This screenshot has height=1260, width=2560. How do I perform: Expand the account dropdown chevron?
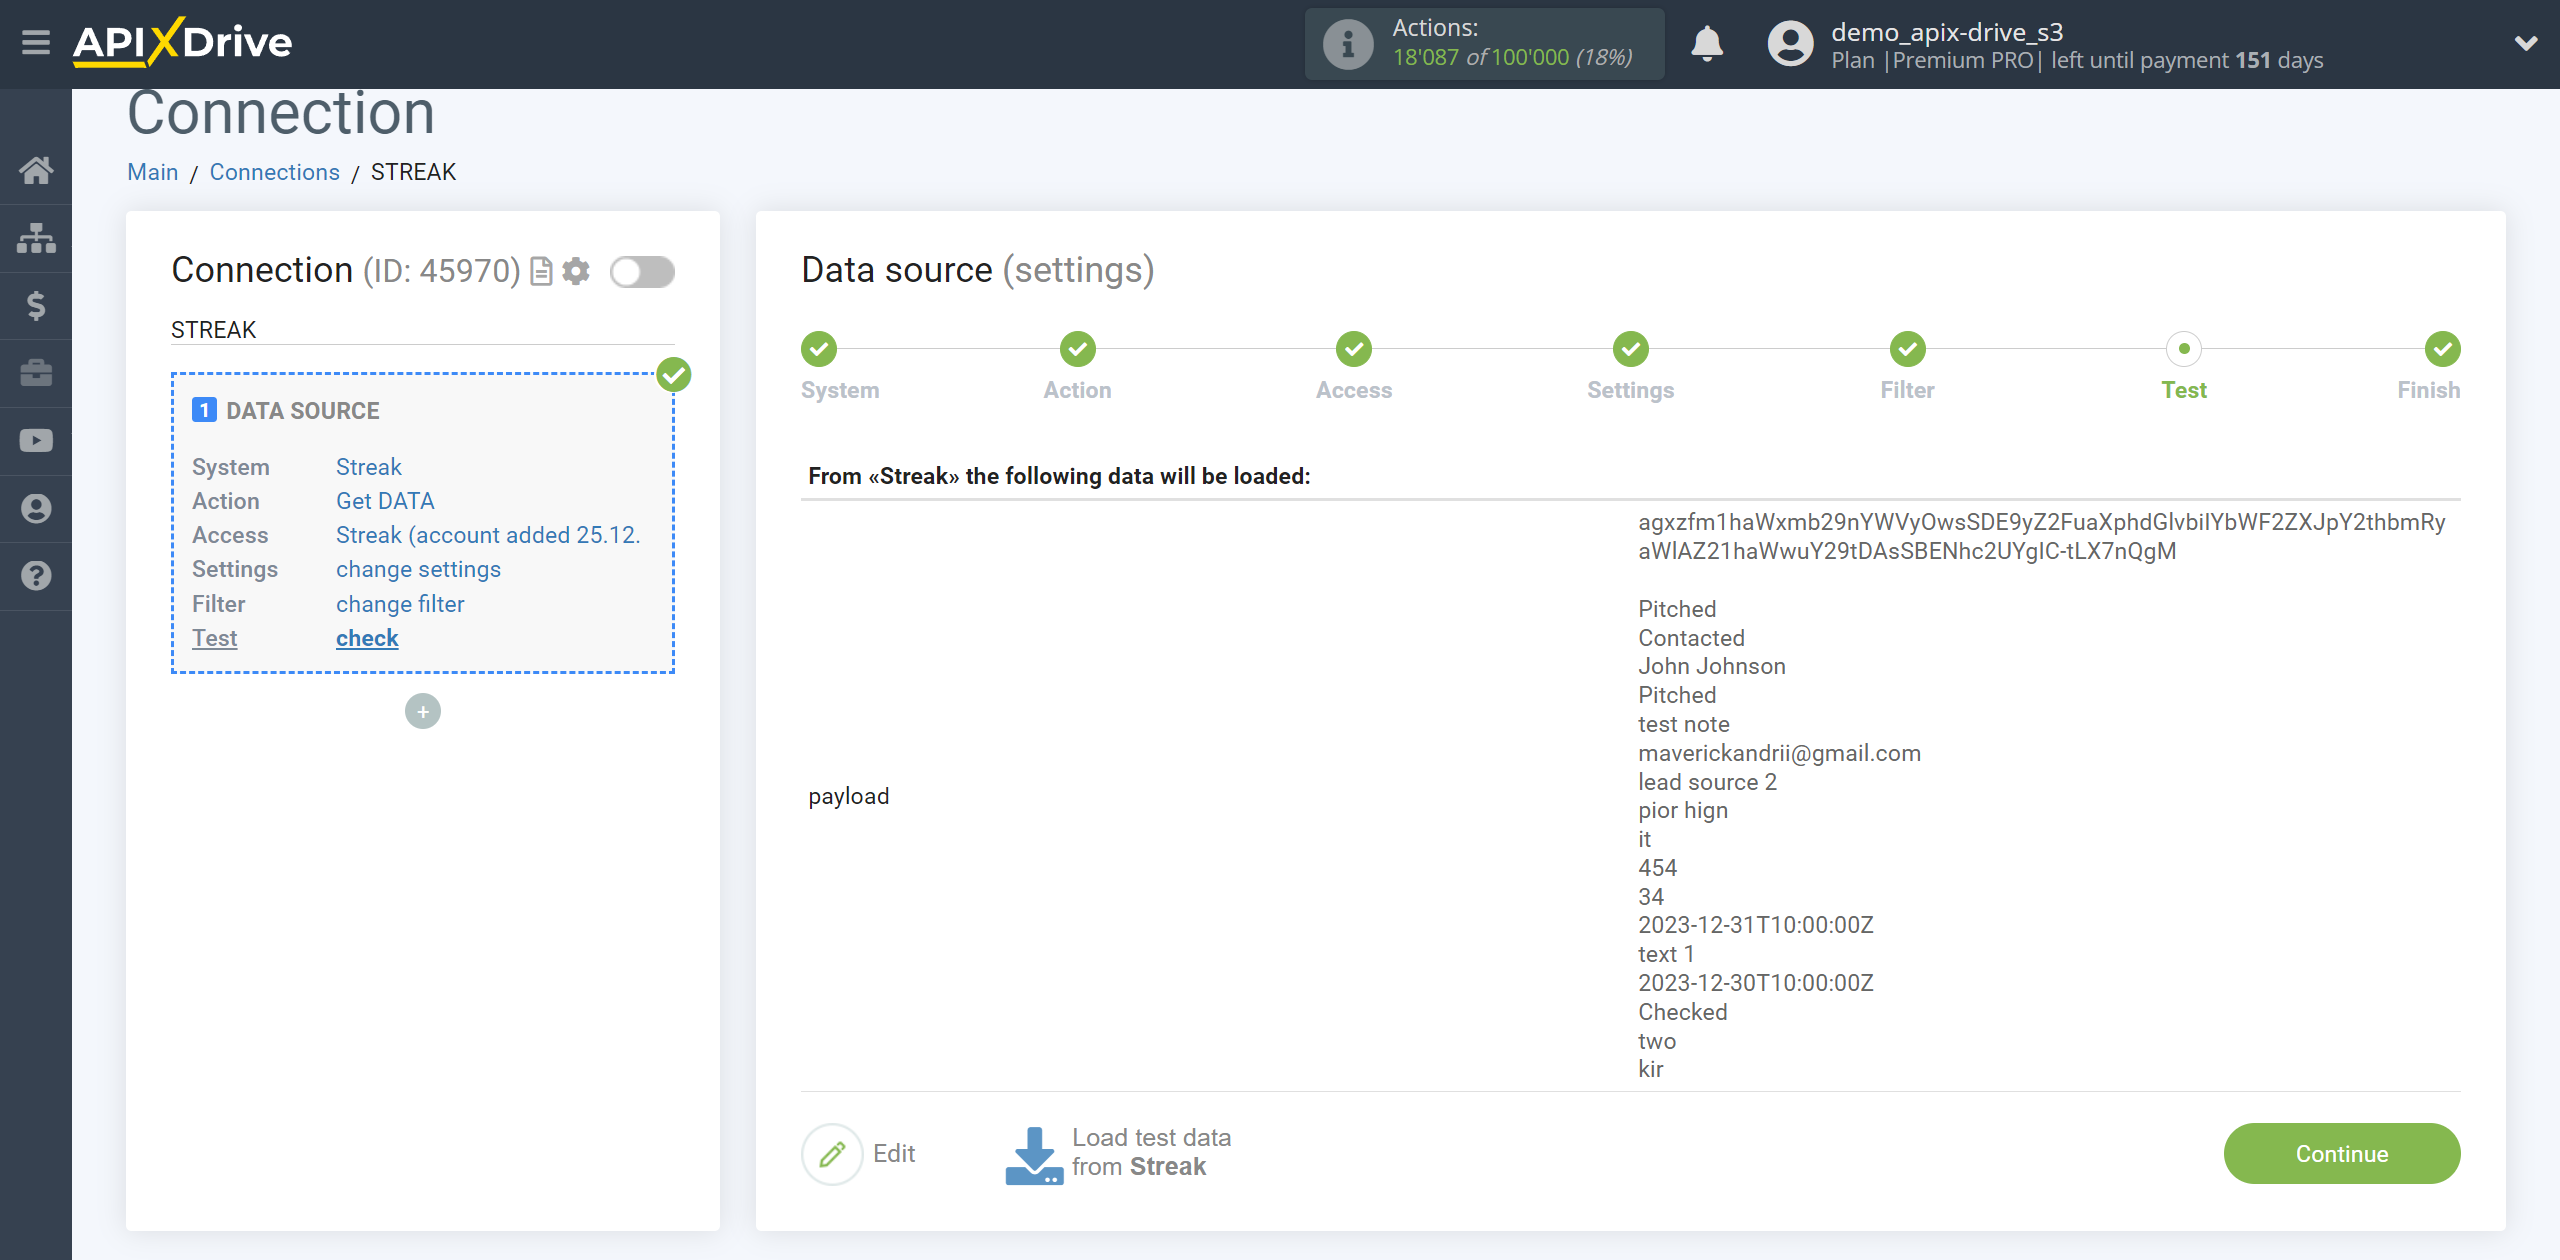(2526, 43)
